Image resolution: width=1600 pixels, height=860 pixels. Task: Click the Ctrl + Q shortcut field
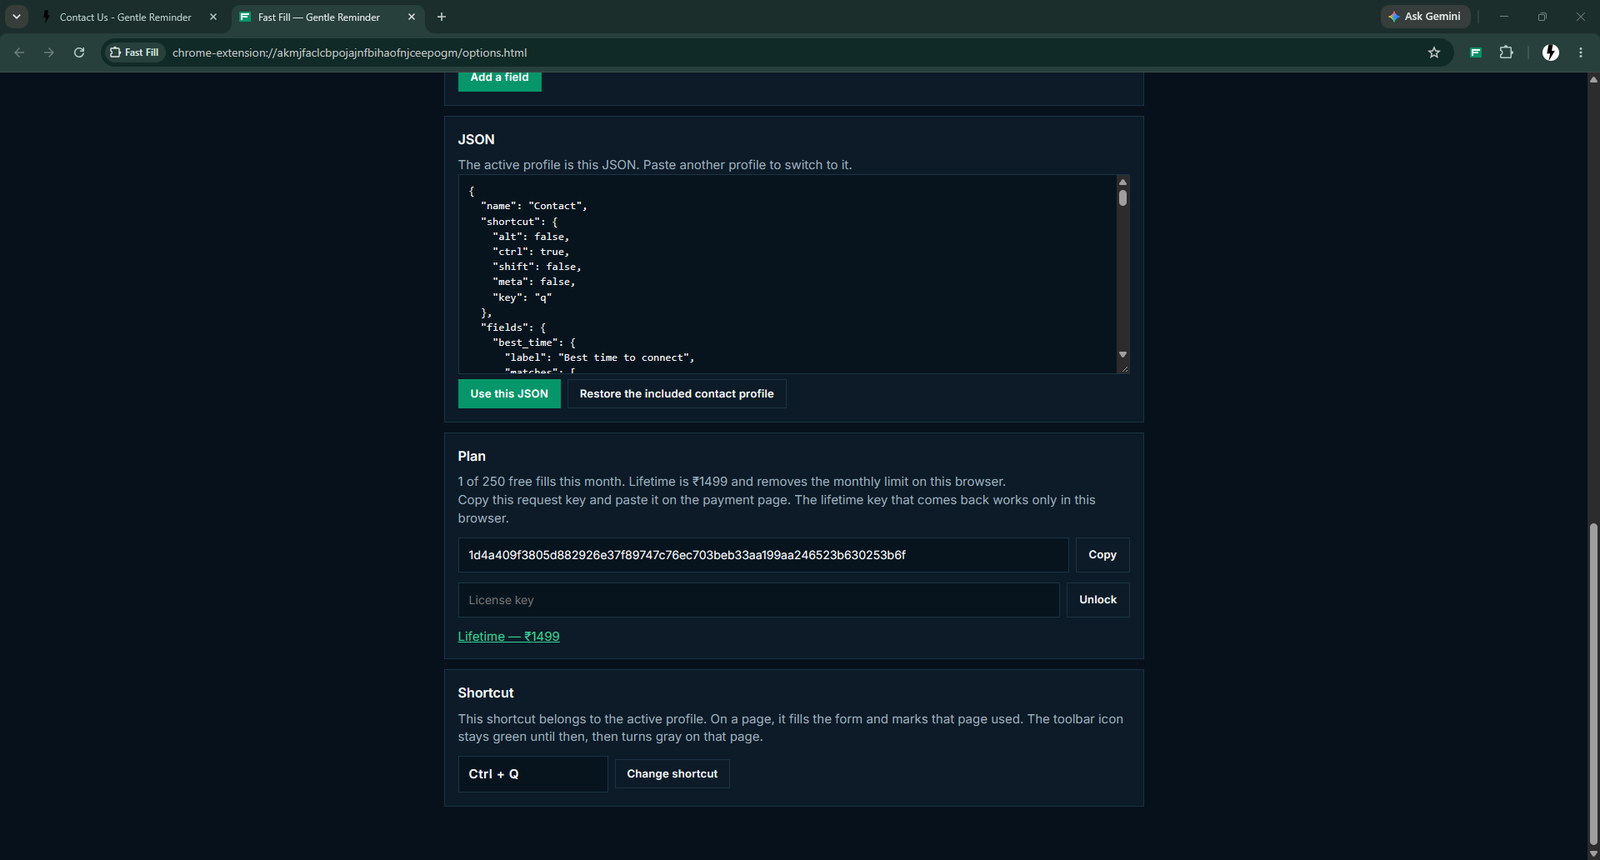click(533, 774)
